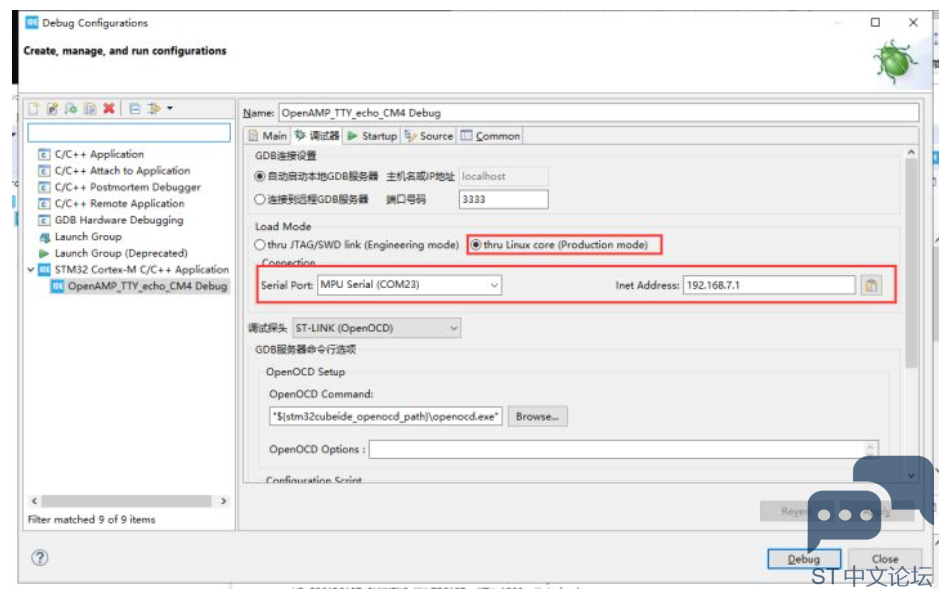Switch to the Main tab
Screen dimensions: 945x600
click(x=267, y=136)
